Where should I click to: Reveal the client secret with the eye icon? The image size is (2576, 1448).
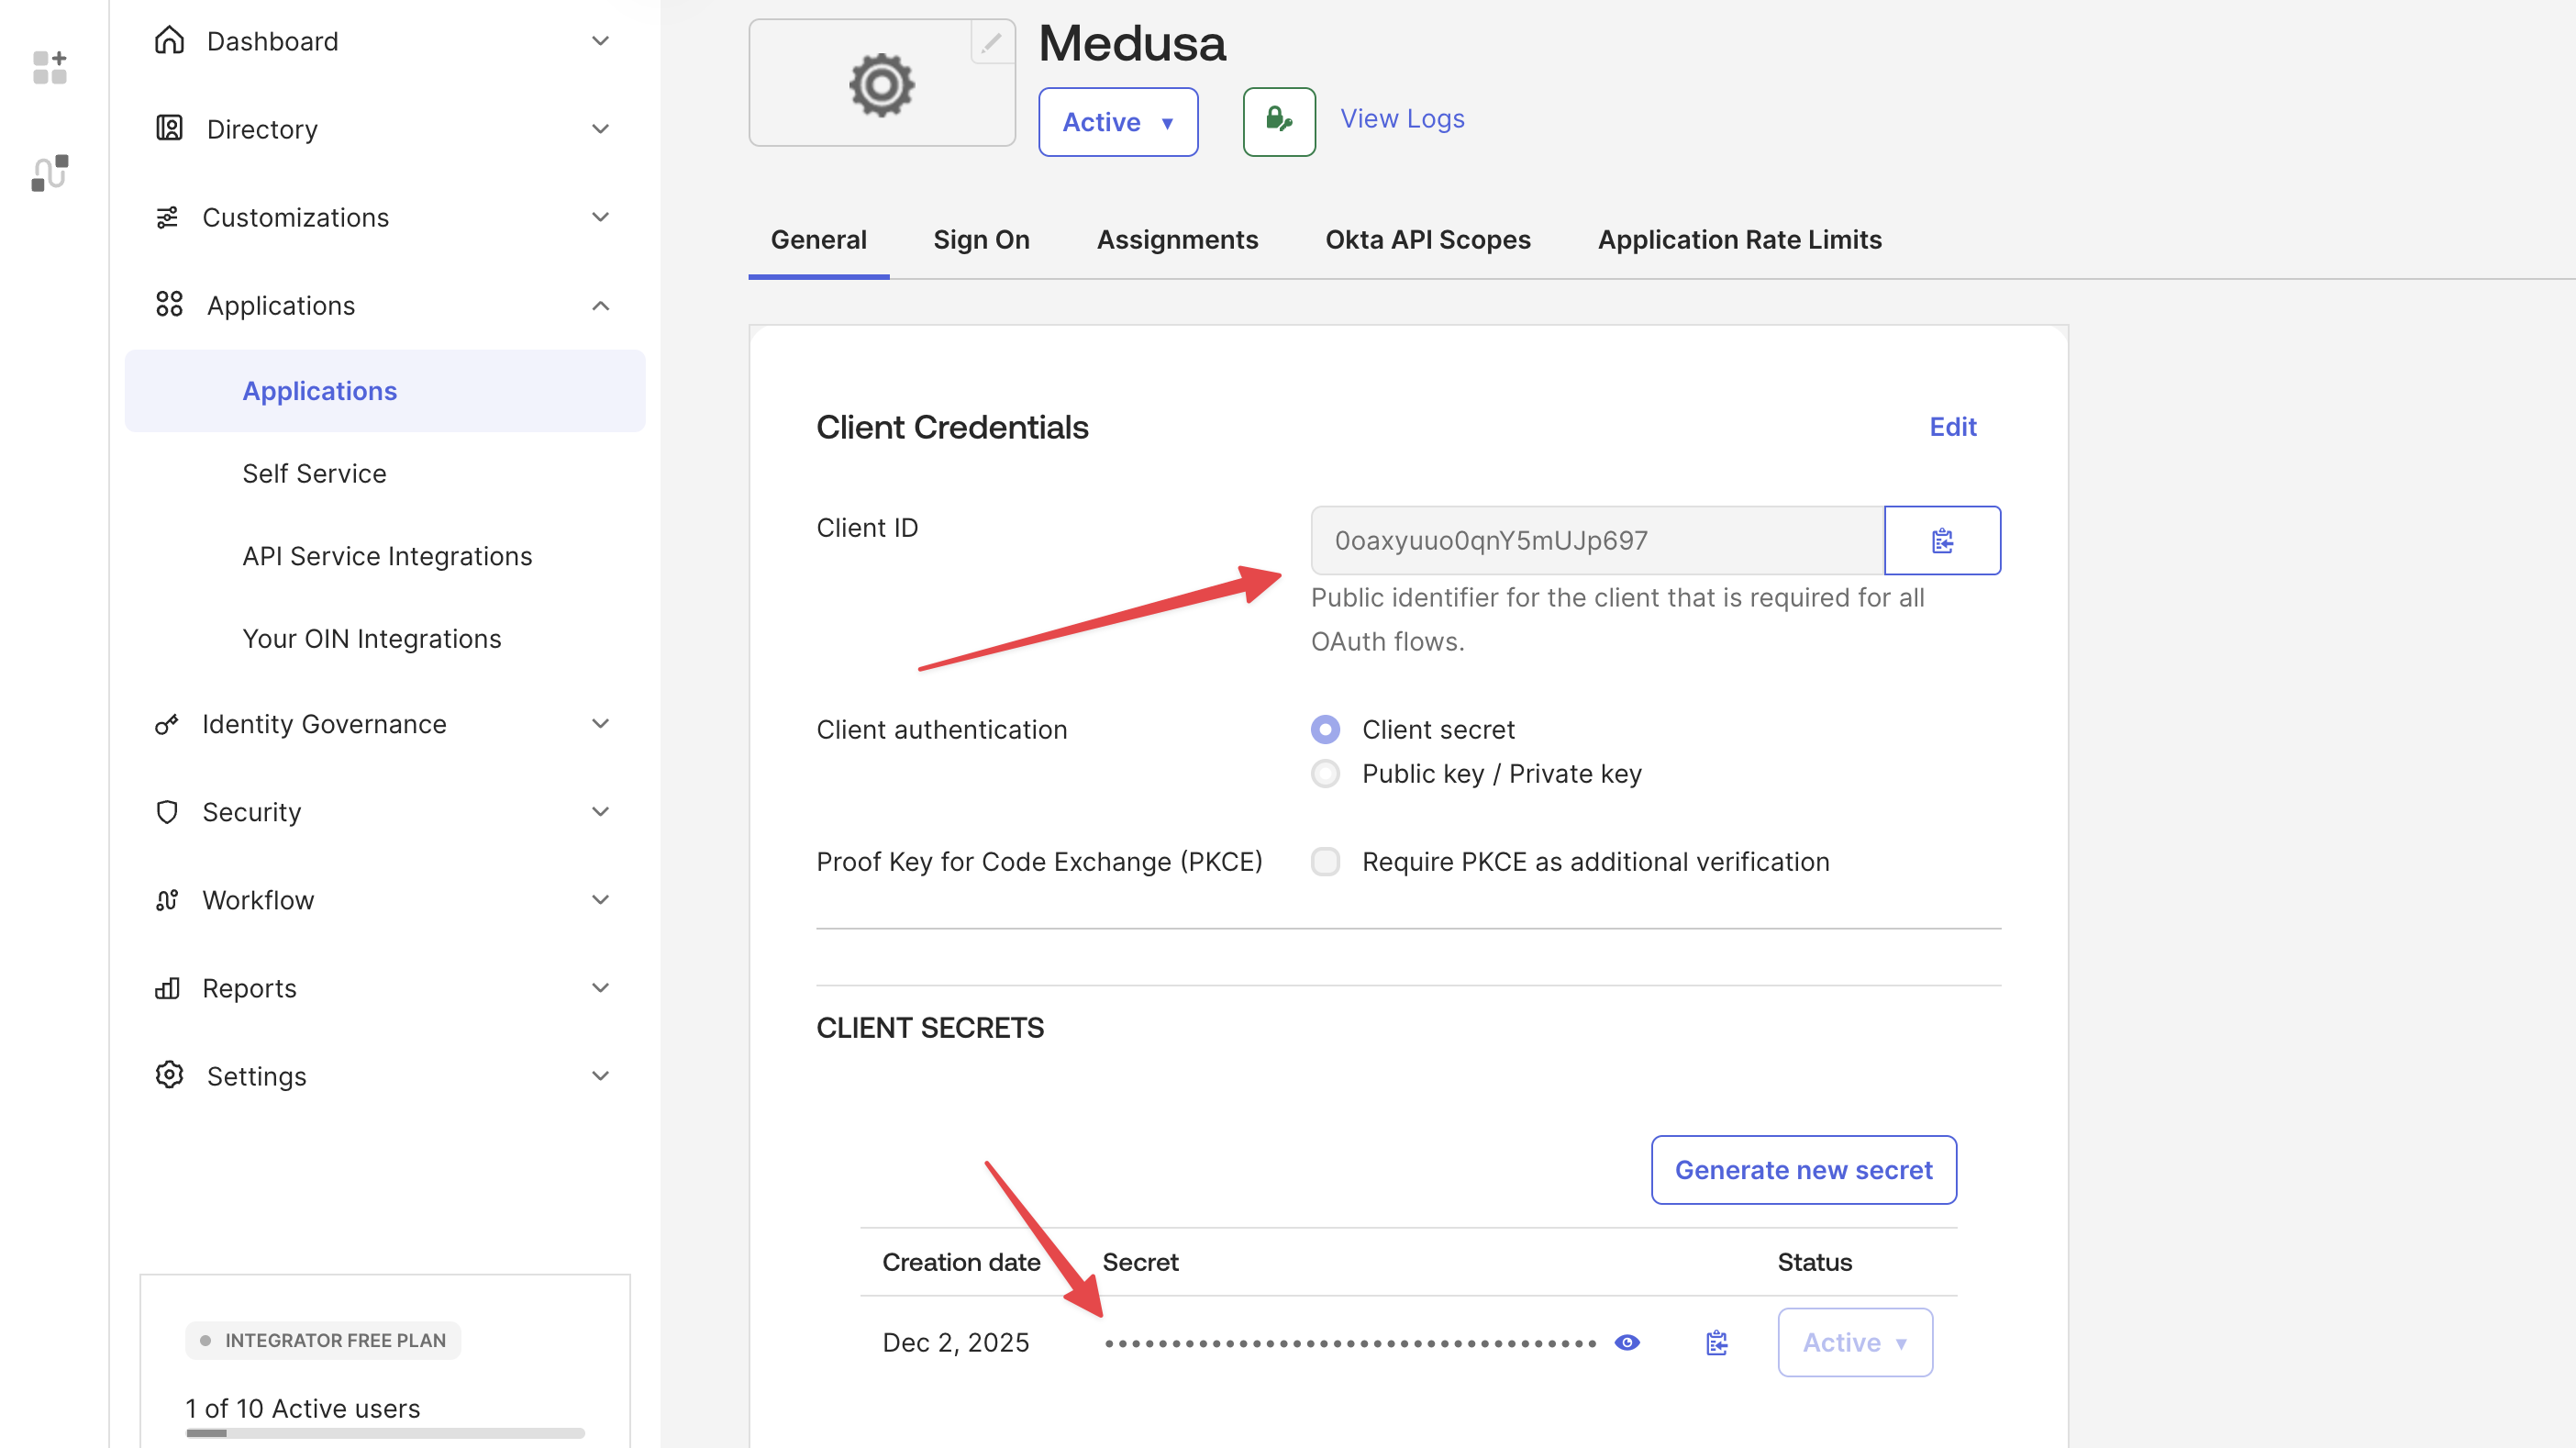(1626, 1342)
